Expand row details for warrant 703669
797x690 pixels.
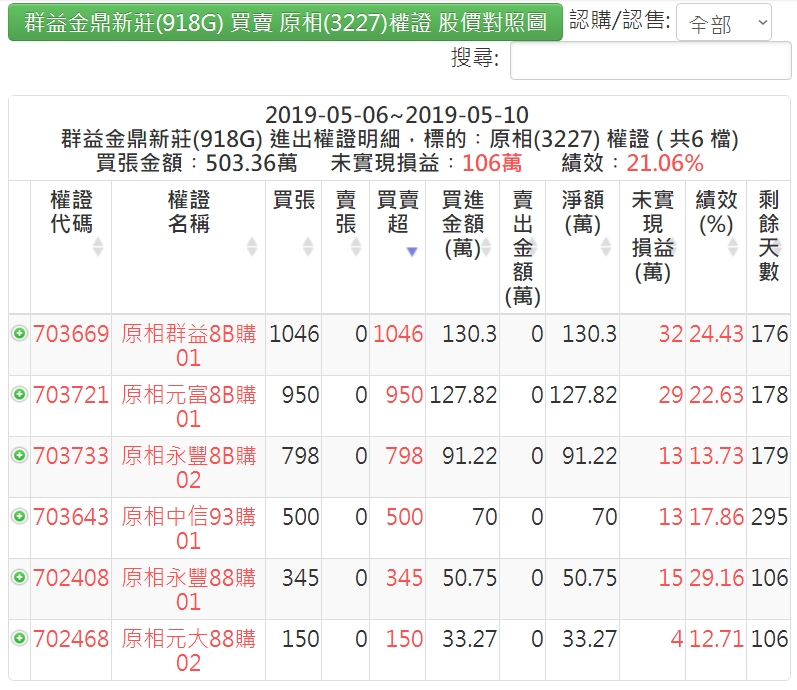coord(19,334)
